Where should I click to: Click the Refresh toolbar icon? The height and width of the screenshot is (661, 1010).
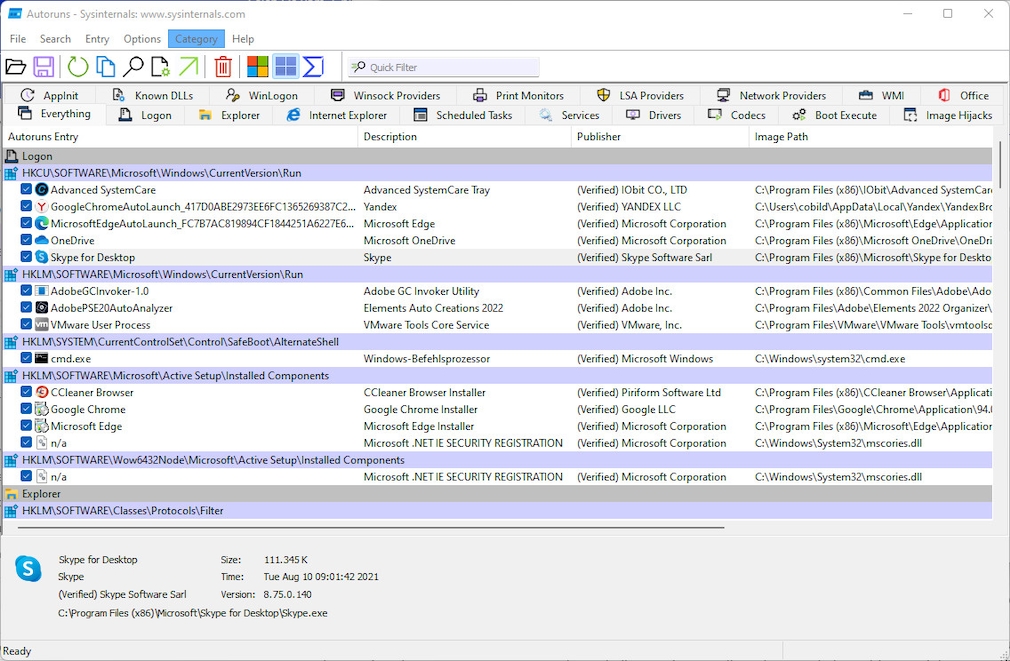coord(78,66)
